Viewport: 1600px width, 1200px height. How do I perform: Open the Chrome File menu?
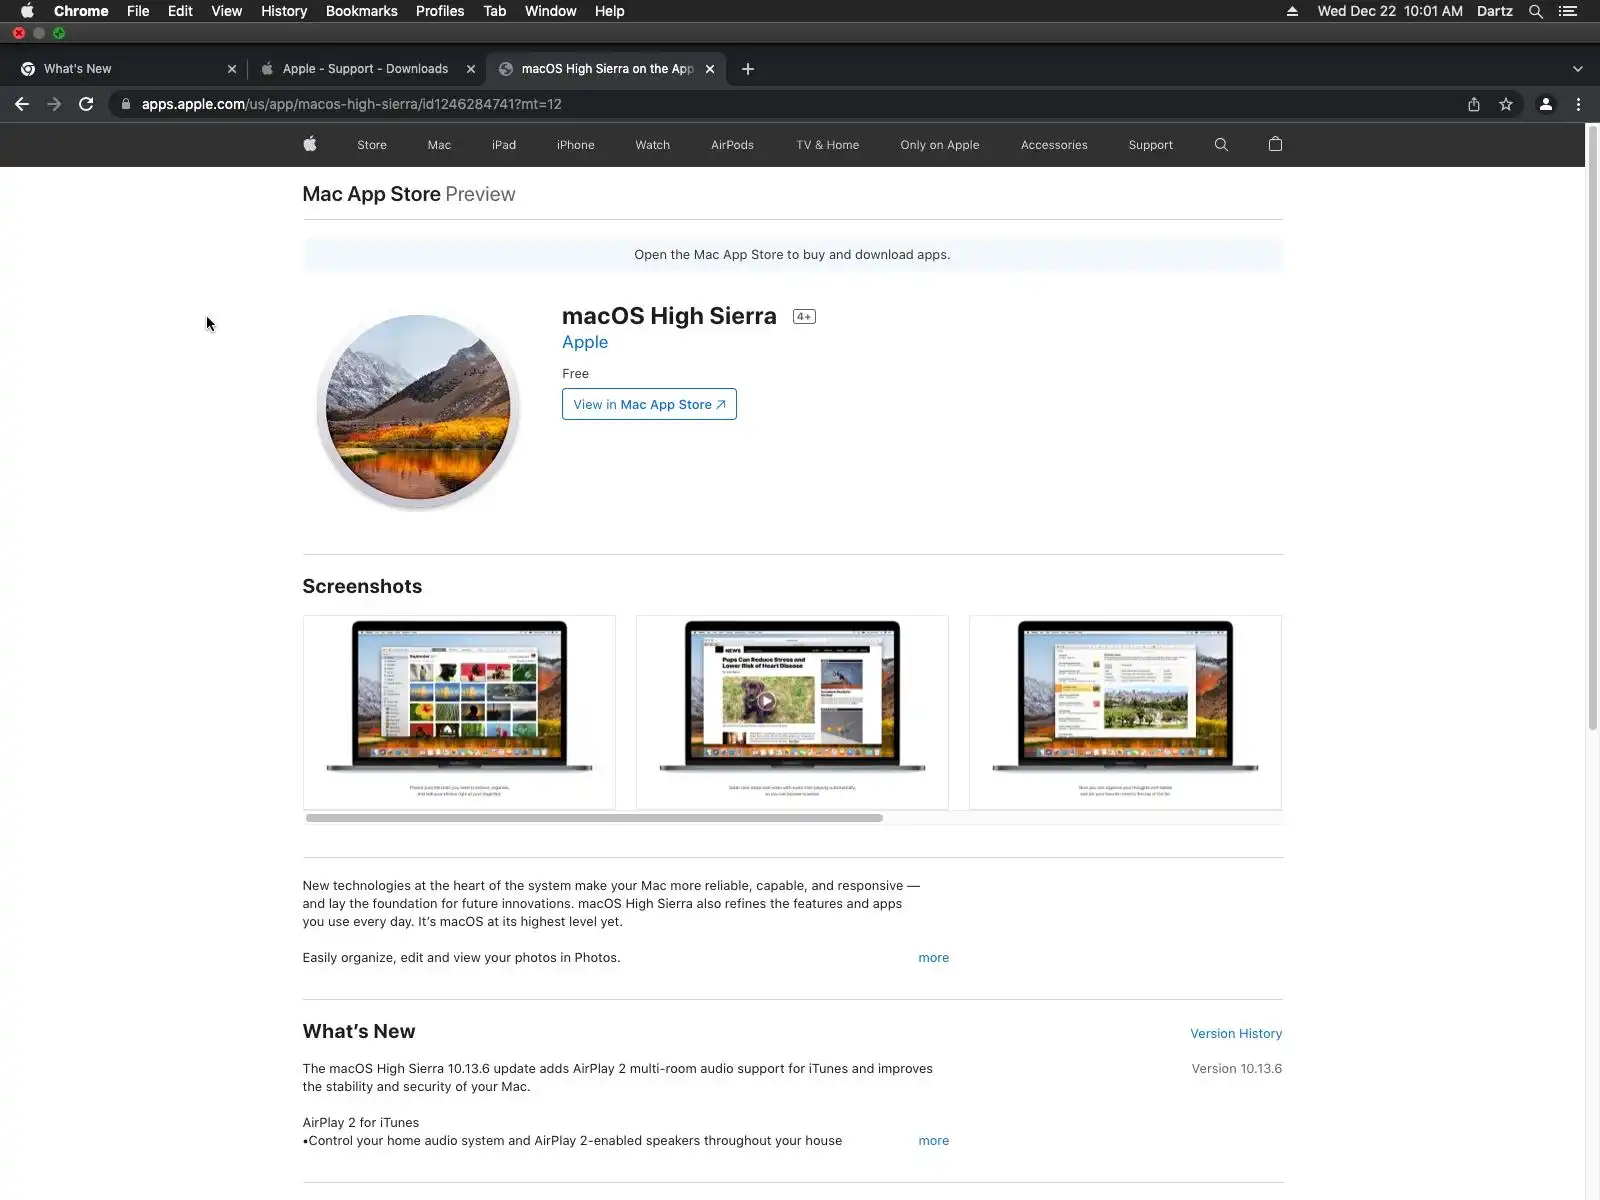[138, 11]
